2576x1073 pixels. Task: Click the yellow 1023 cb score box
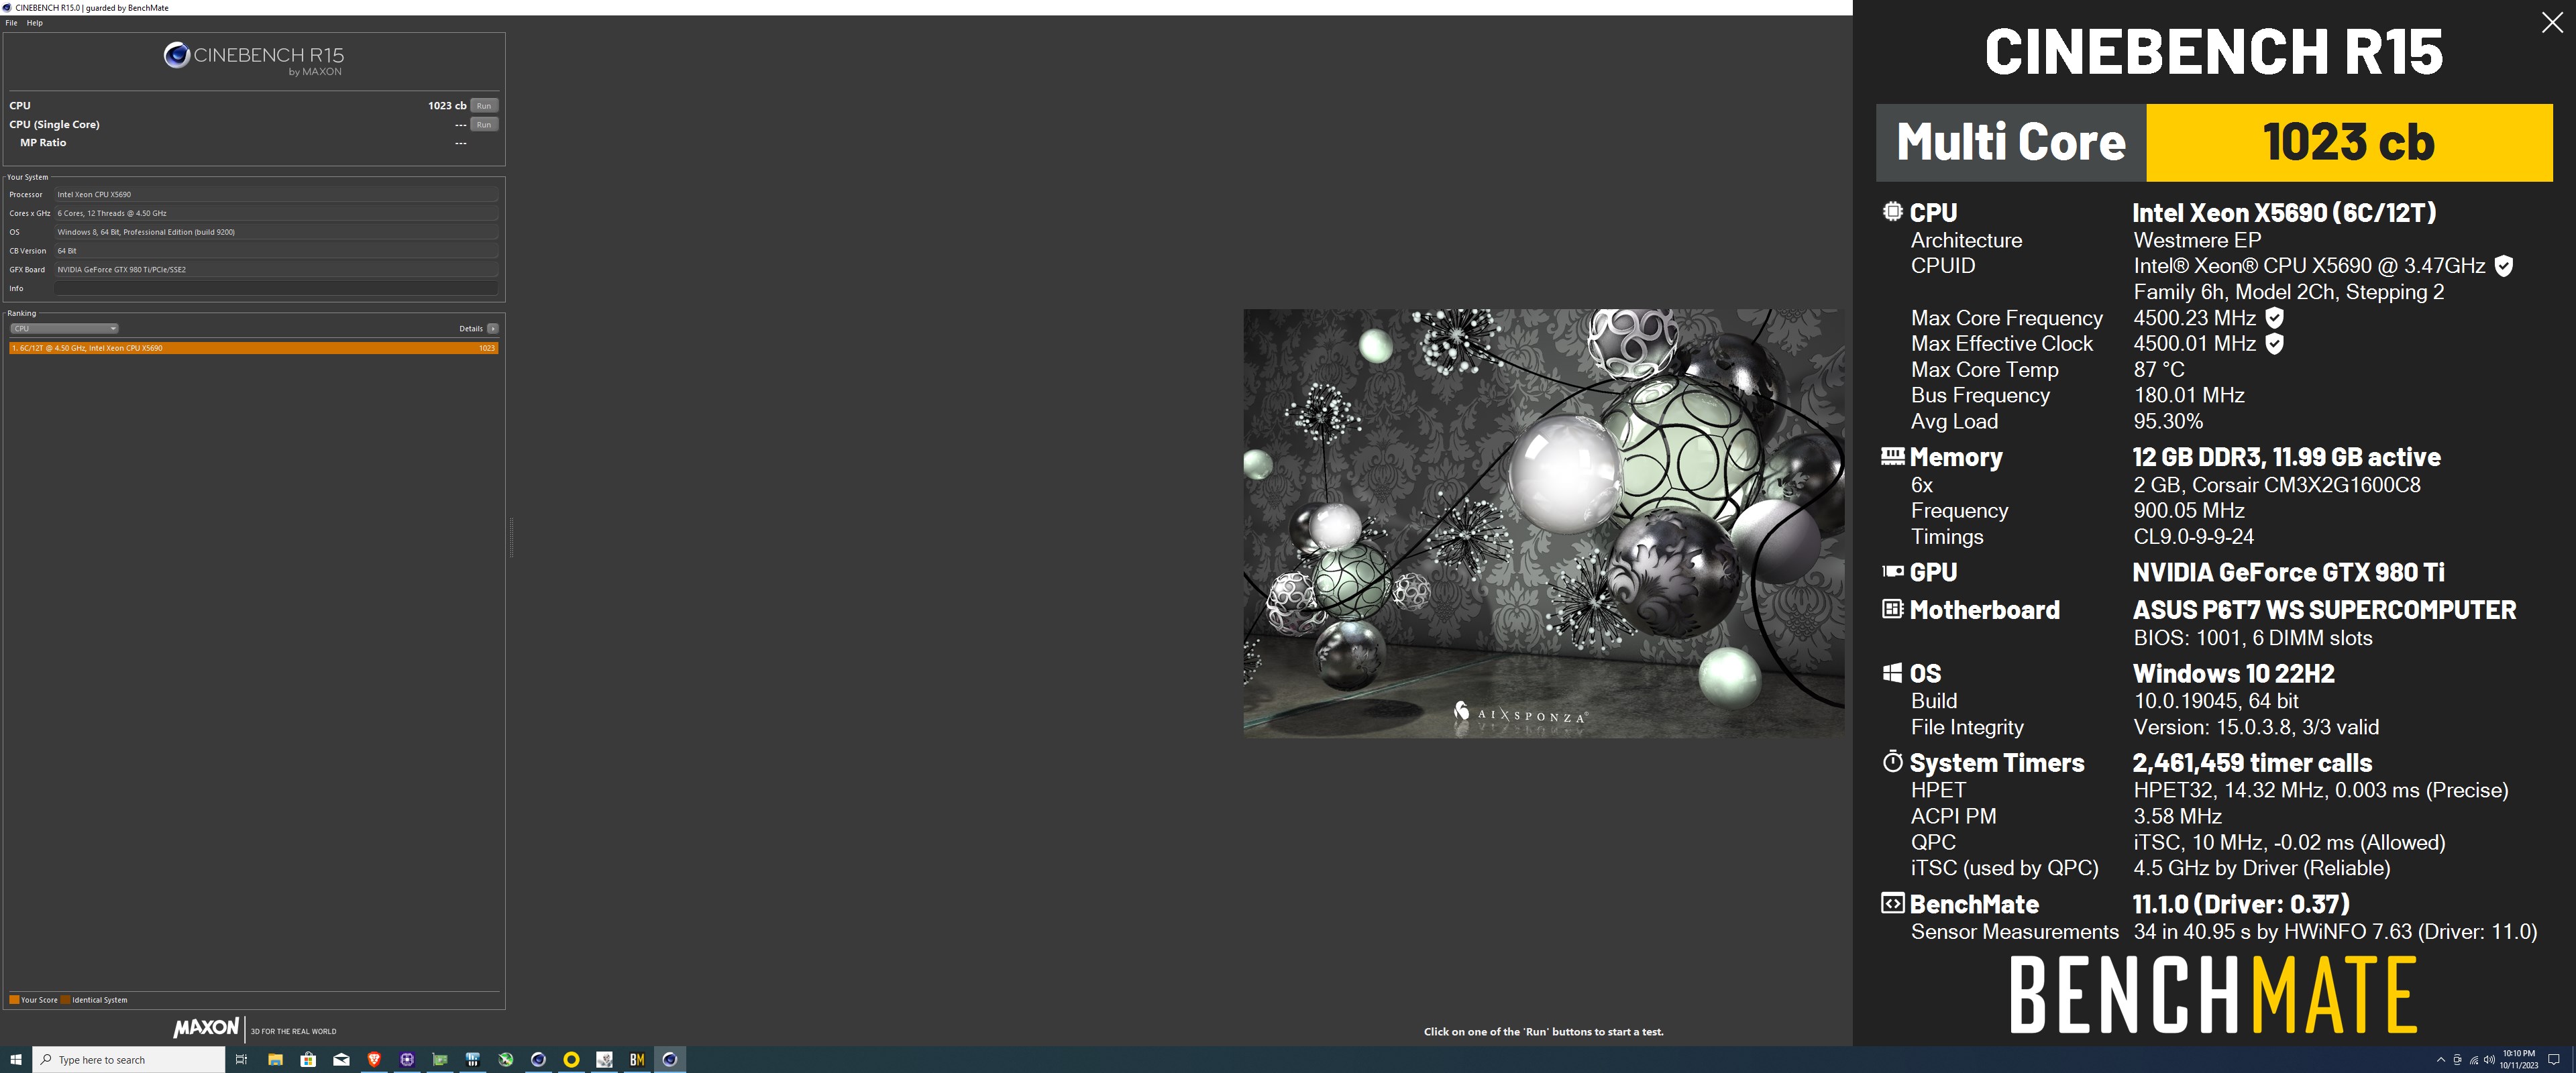[x=2349, y=142]
